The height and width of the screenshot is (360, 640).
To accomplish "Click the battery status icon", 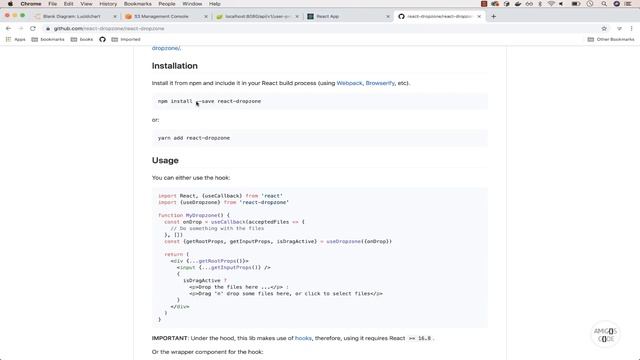I will [576, 4].
